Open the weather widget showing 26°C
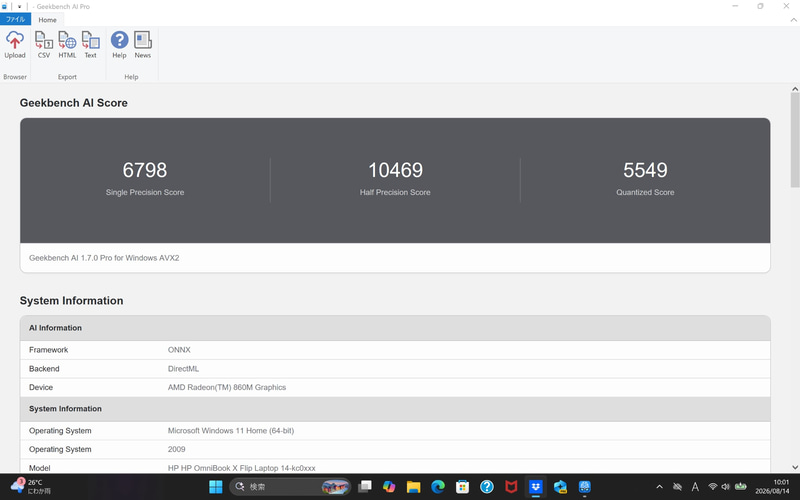 point(31,486)
